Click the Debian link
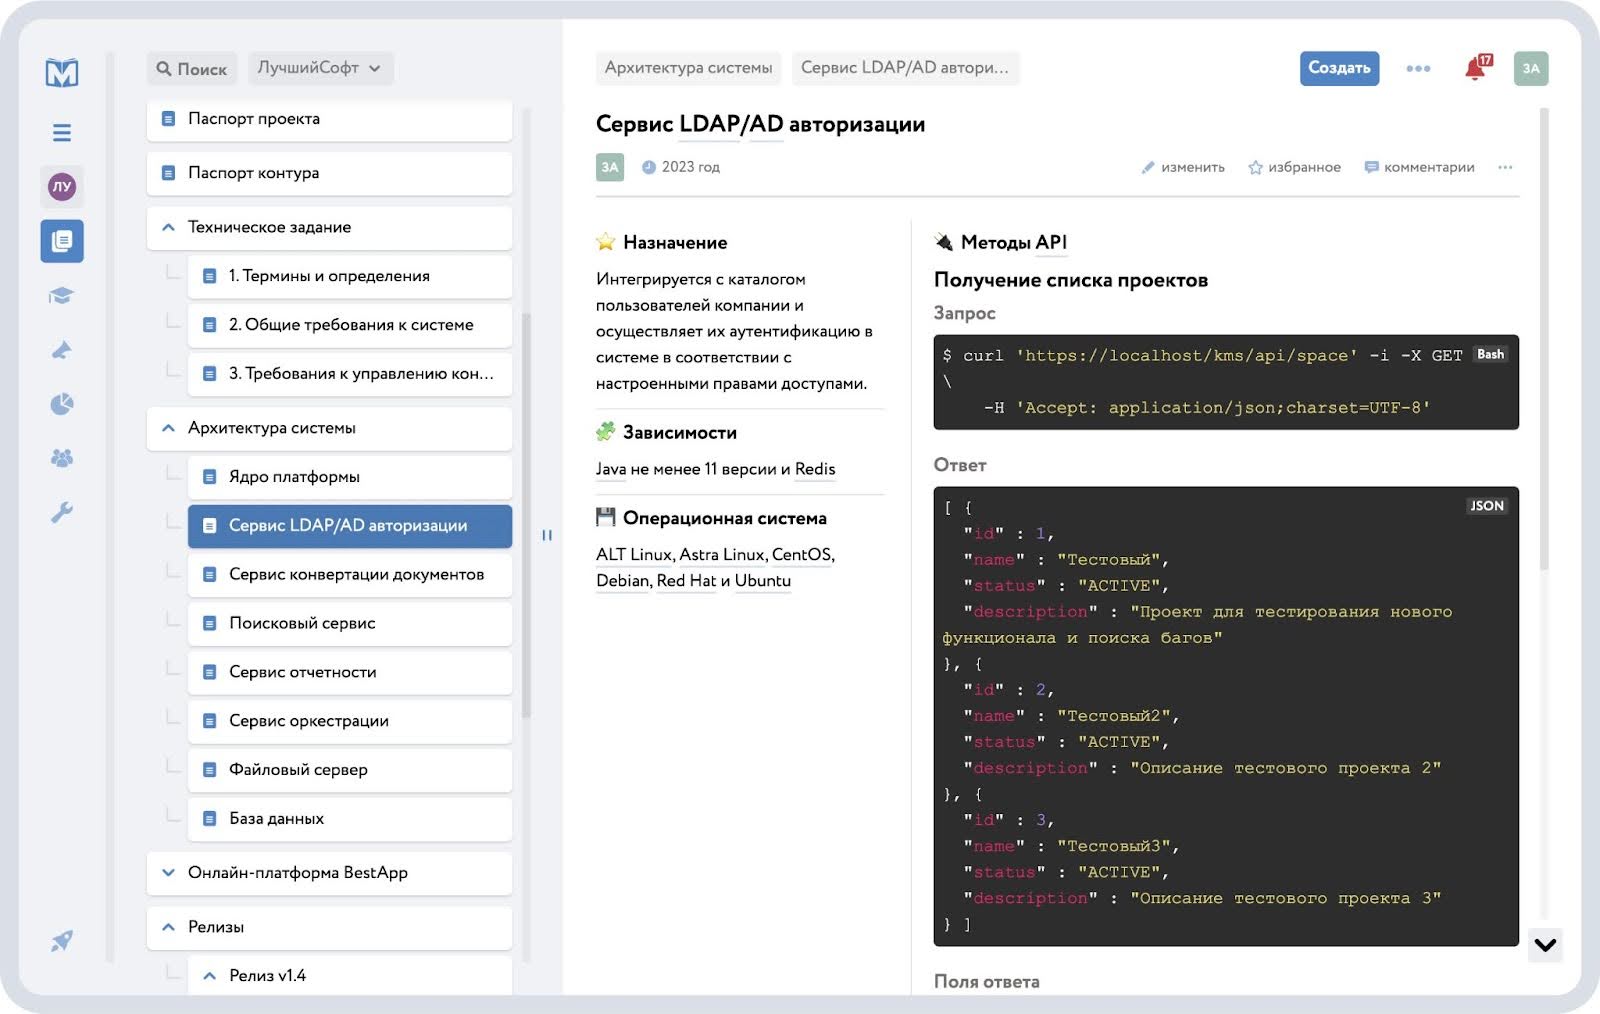This screenshot has width=1600, height=1014. click(623, 581)
